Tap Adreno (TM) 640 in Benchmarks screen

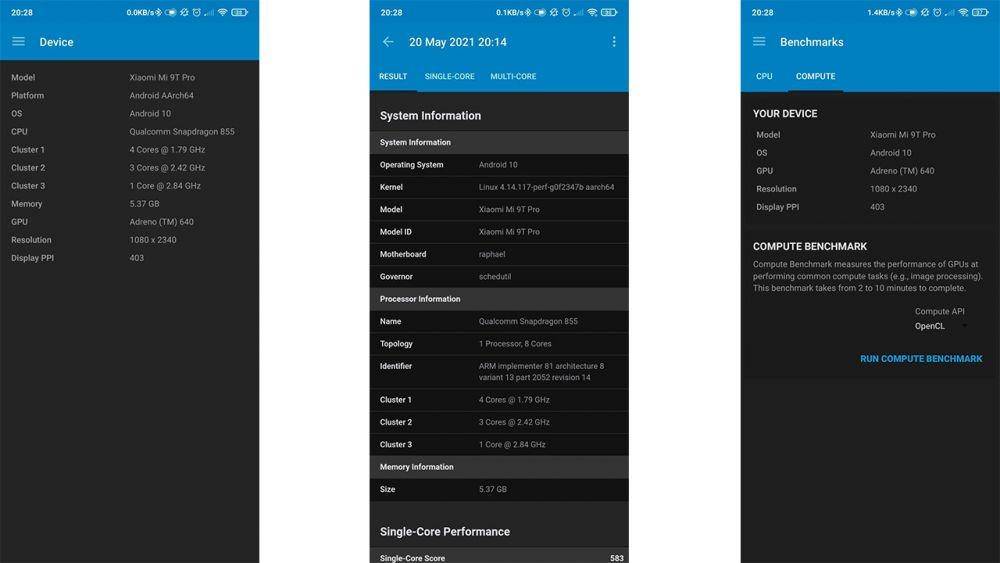coord(902,171)
